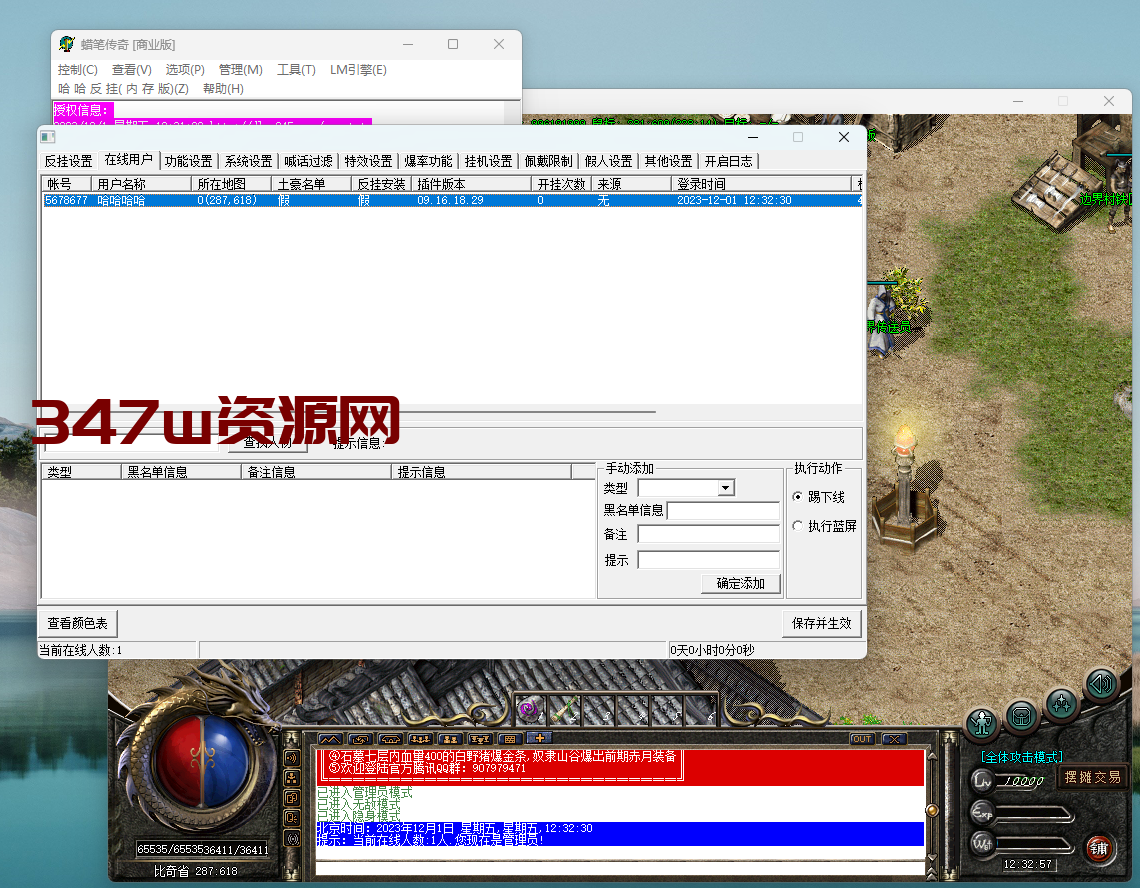
Task: Click the 黑名单信息 column header in lower list
Action: click(181, 472)
